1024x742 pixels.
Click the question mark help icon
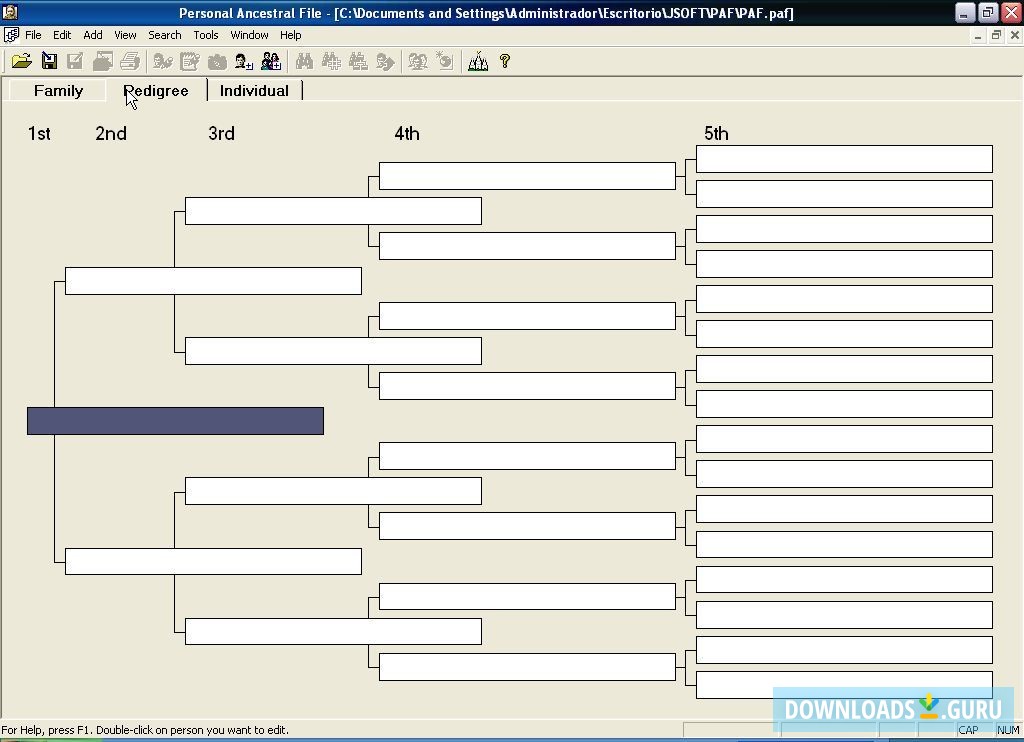click(x=505, y=61)
